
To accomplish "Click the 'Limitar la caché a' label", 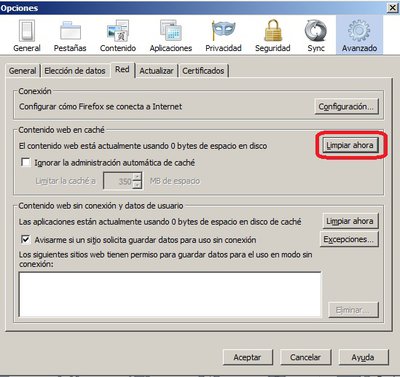I will pyautogui.click(x=65, y=181).
